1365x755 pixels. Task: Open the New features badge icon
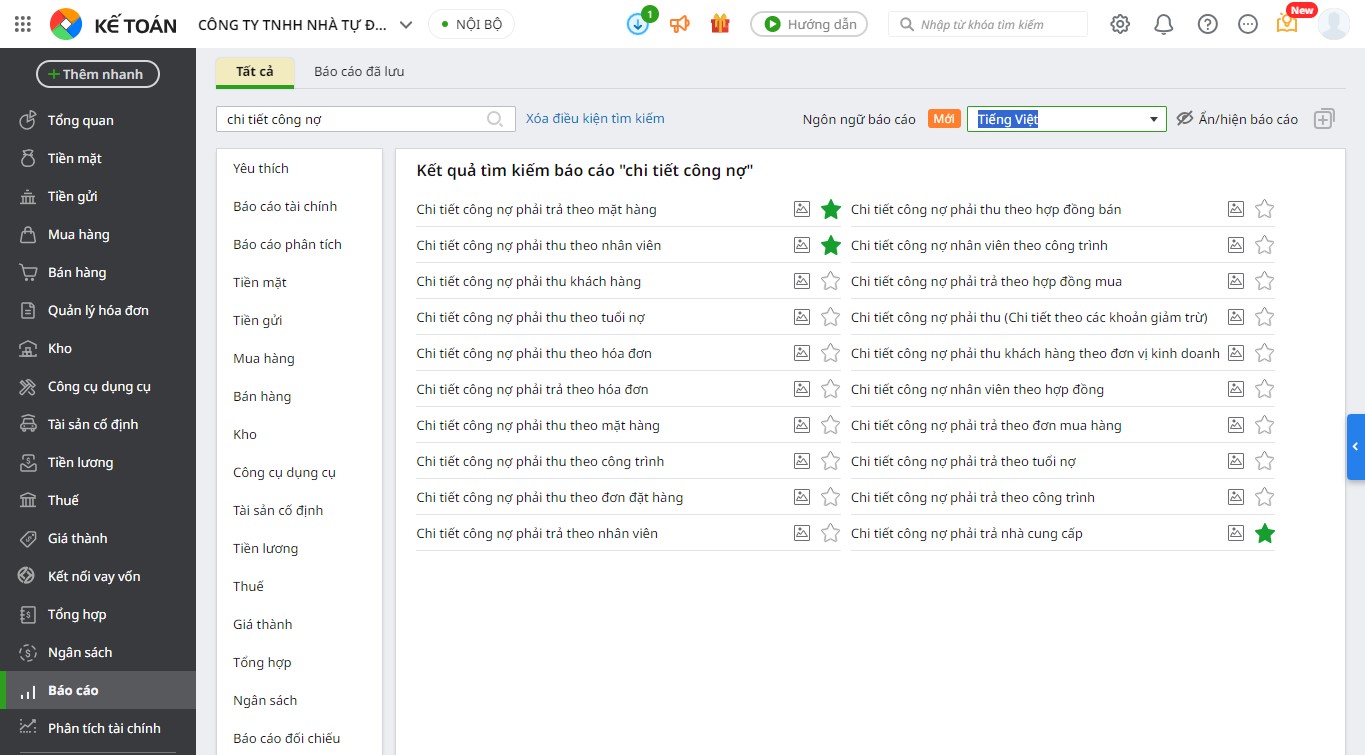point(1288,22)
